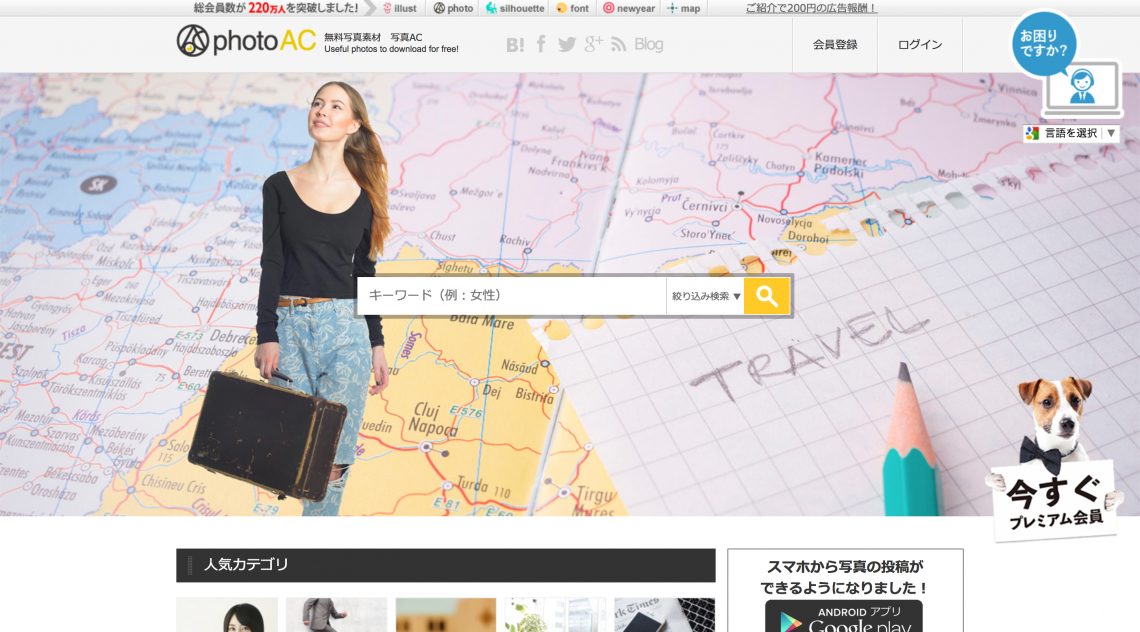This screenshot has width=1140, height=632.
Task: Expand the 言語を選択 language dropdown
Action: (1071, 133)
